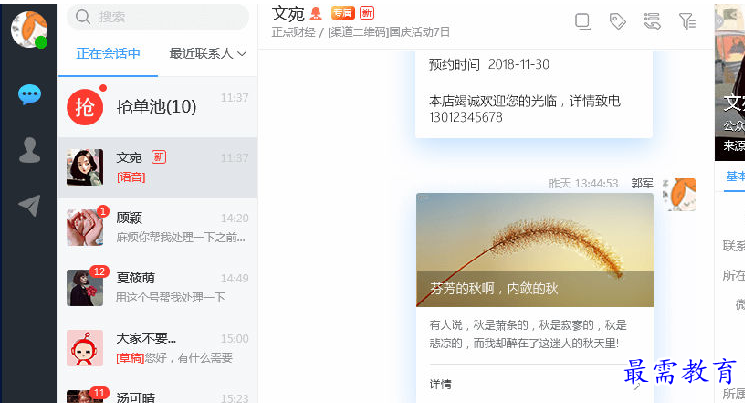
Task: Click the [草稿] draft label
Action: click(130, 358)
